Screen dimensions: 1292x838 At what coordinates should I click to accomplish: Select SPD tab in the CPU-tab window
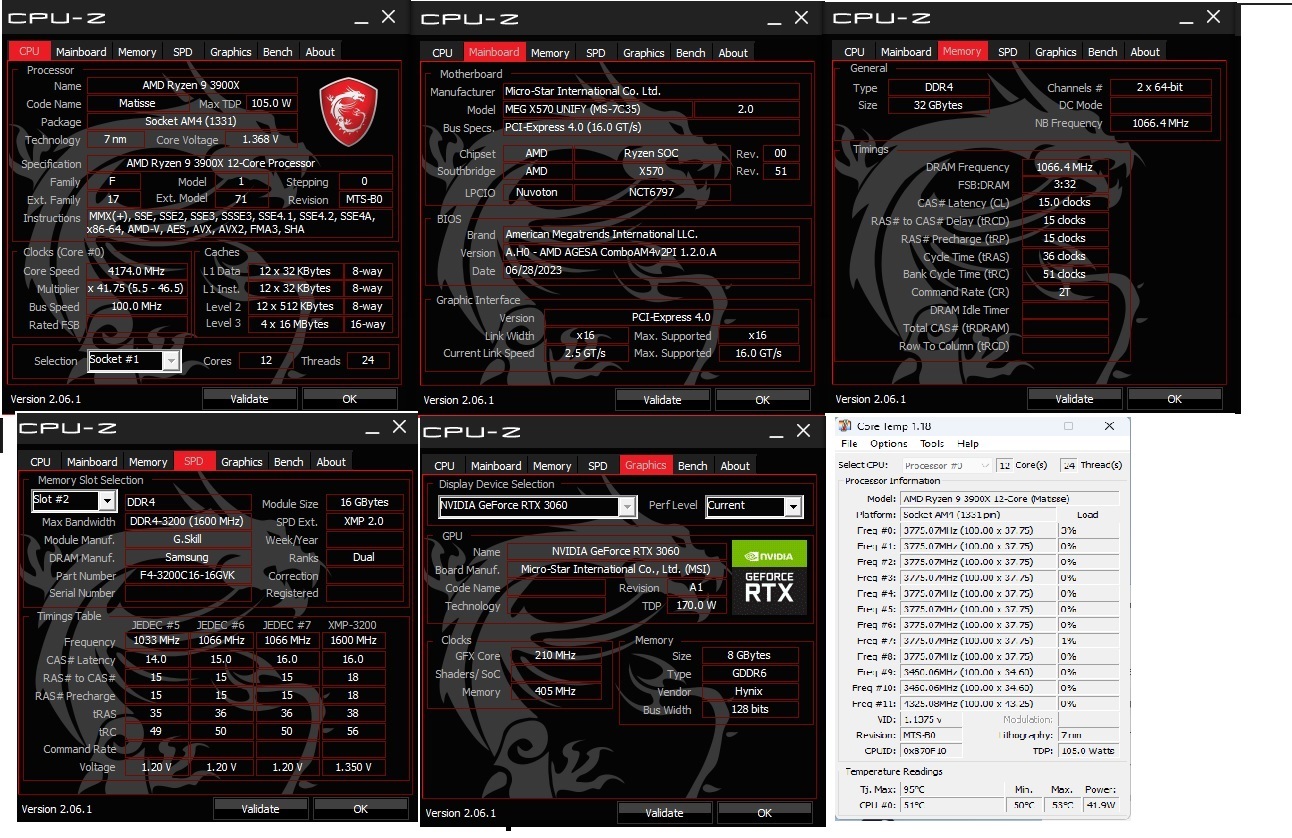pyautogui.click(x=183, y=52)
